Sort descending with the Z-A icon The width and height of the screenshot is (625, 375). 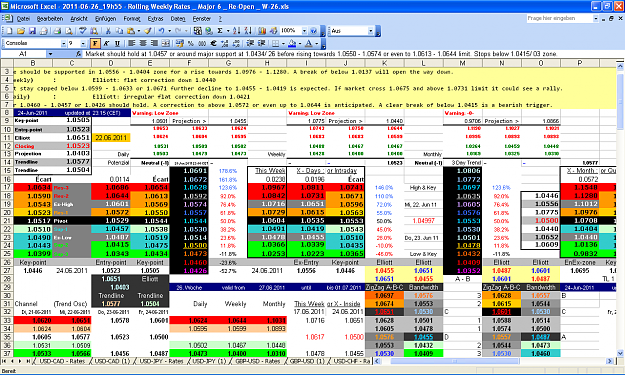tap(248, 31)
